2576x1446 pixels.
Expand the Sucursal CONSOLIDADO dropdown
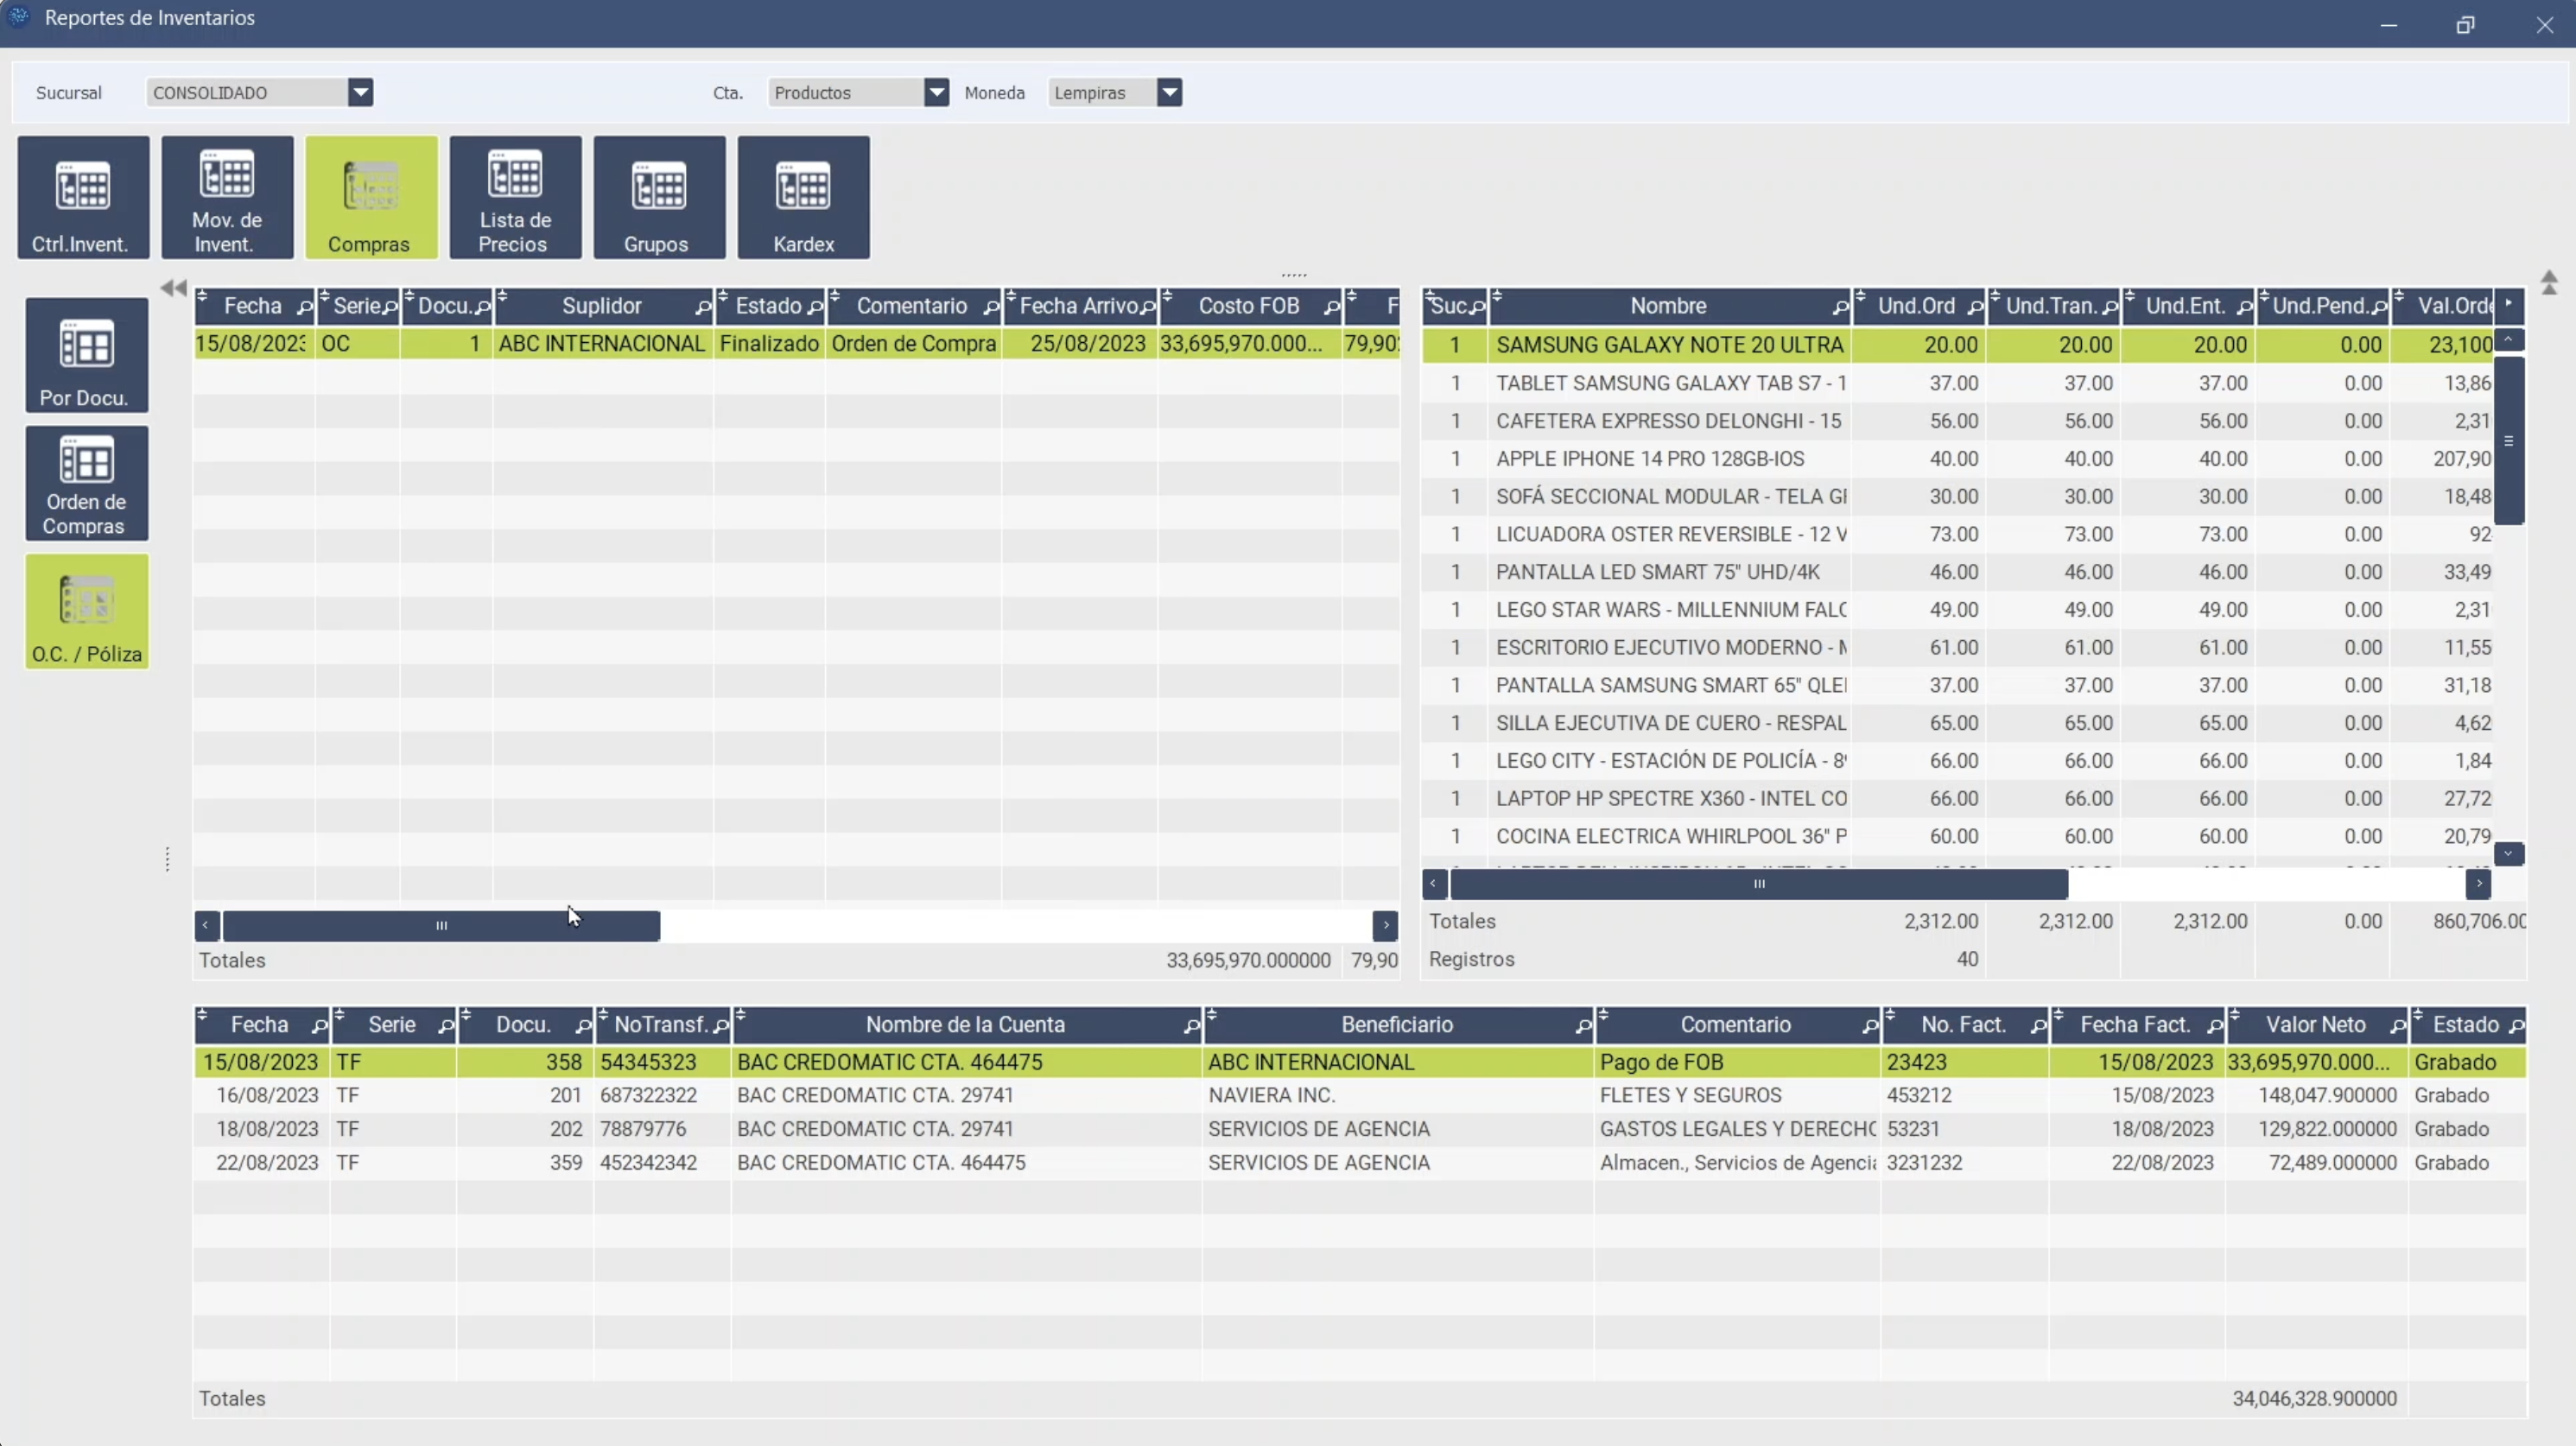click(360, 93)
